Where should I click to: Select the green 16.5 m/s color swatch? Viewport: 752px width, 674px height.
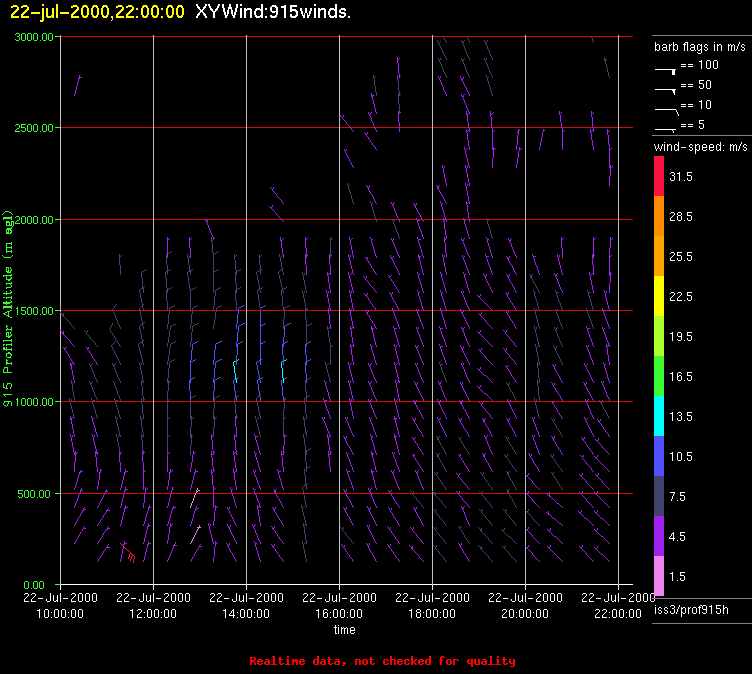click(x=659, y=376)
